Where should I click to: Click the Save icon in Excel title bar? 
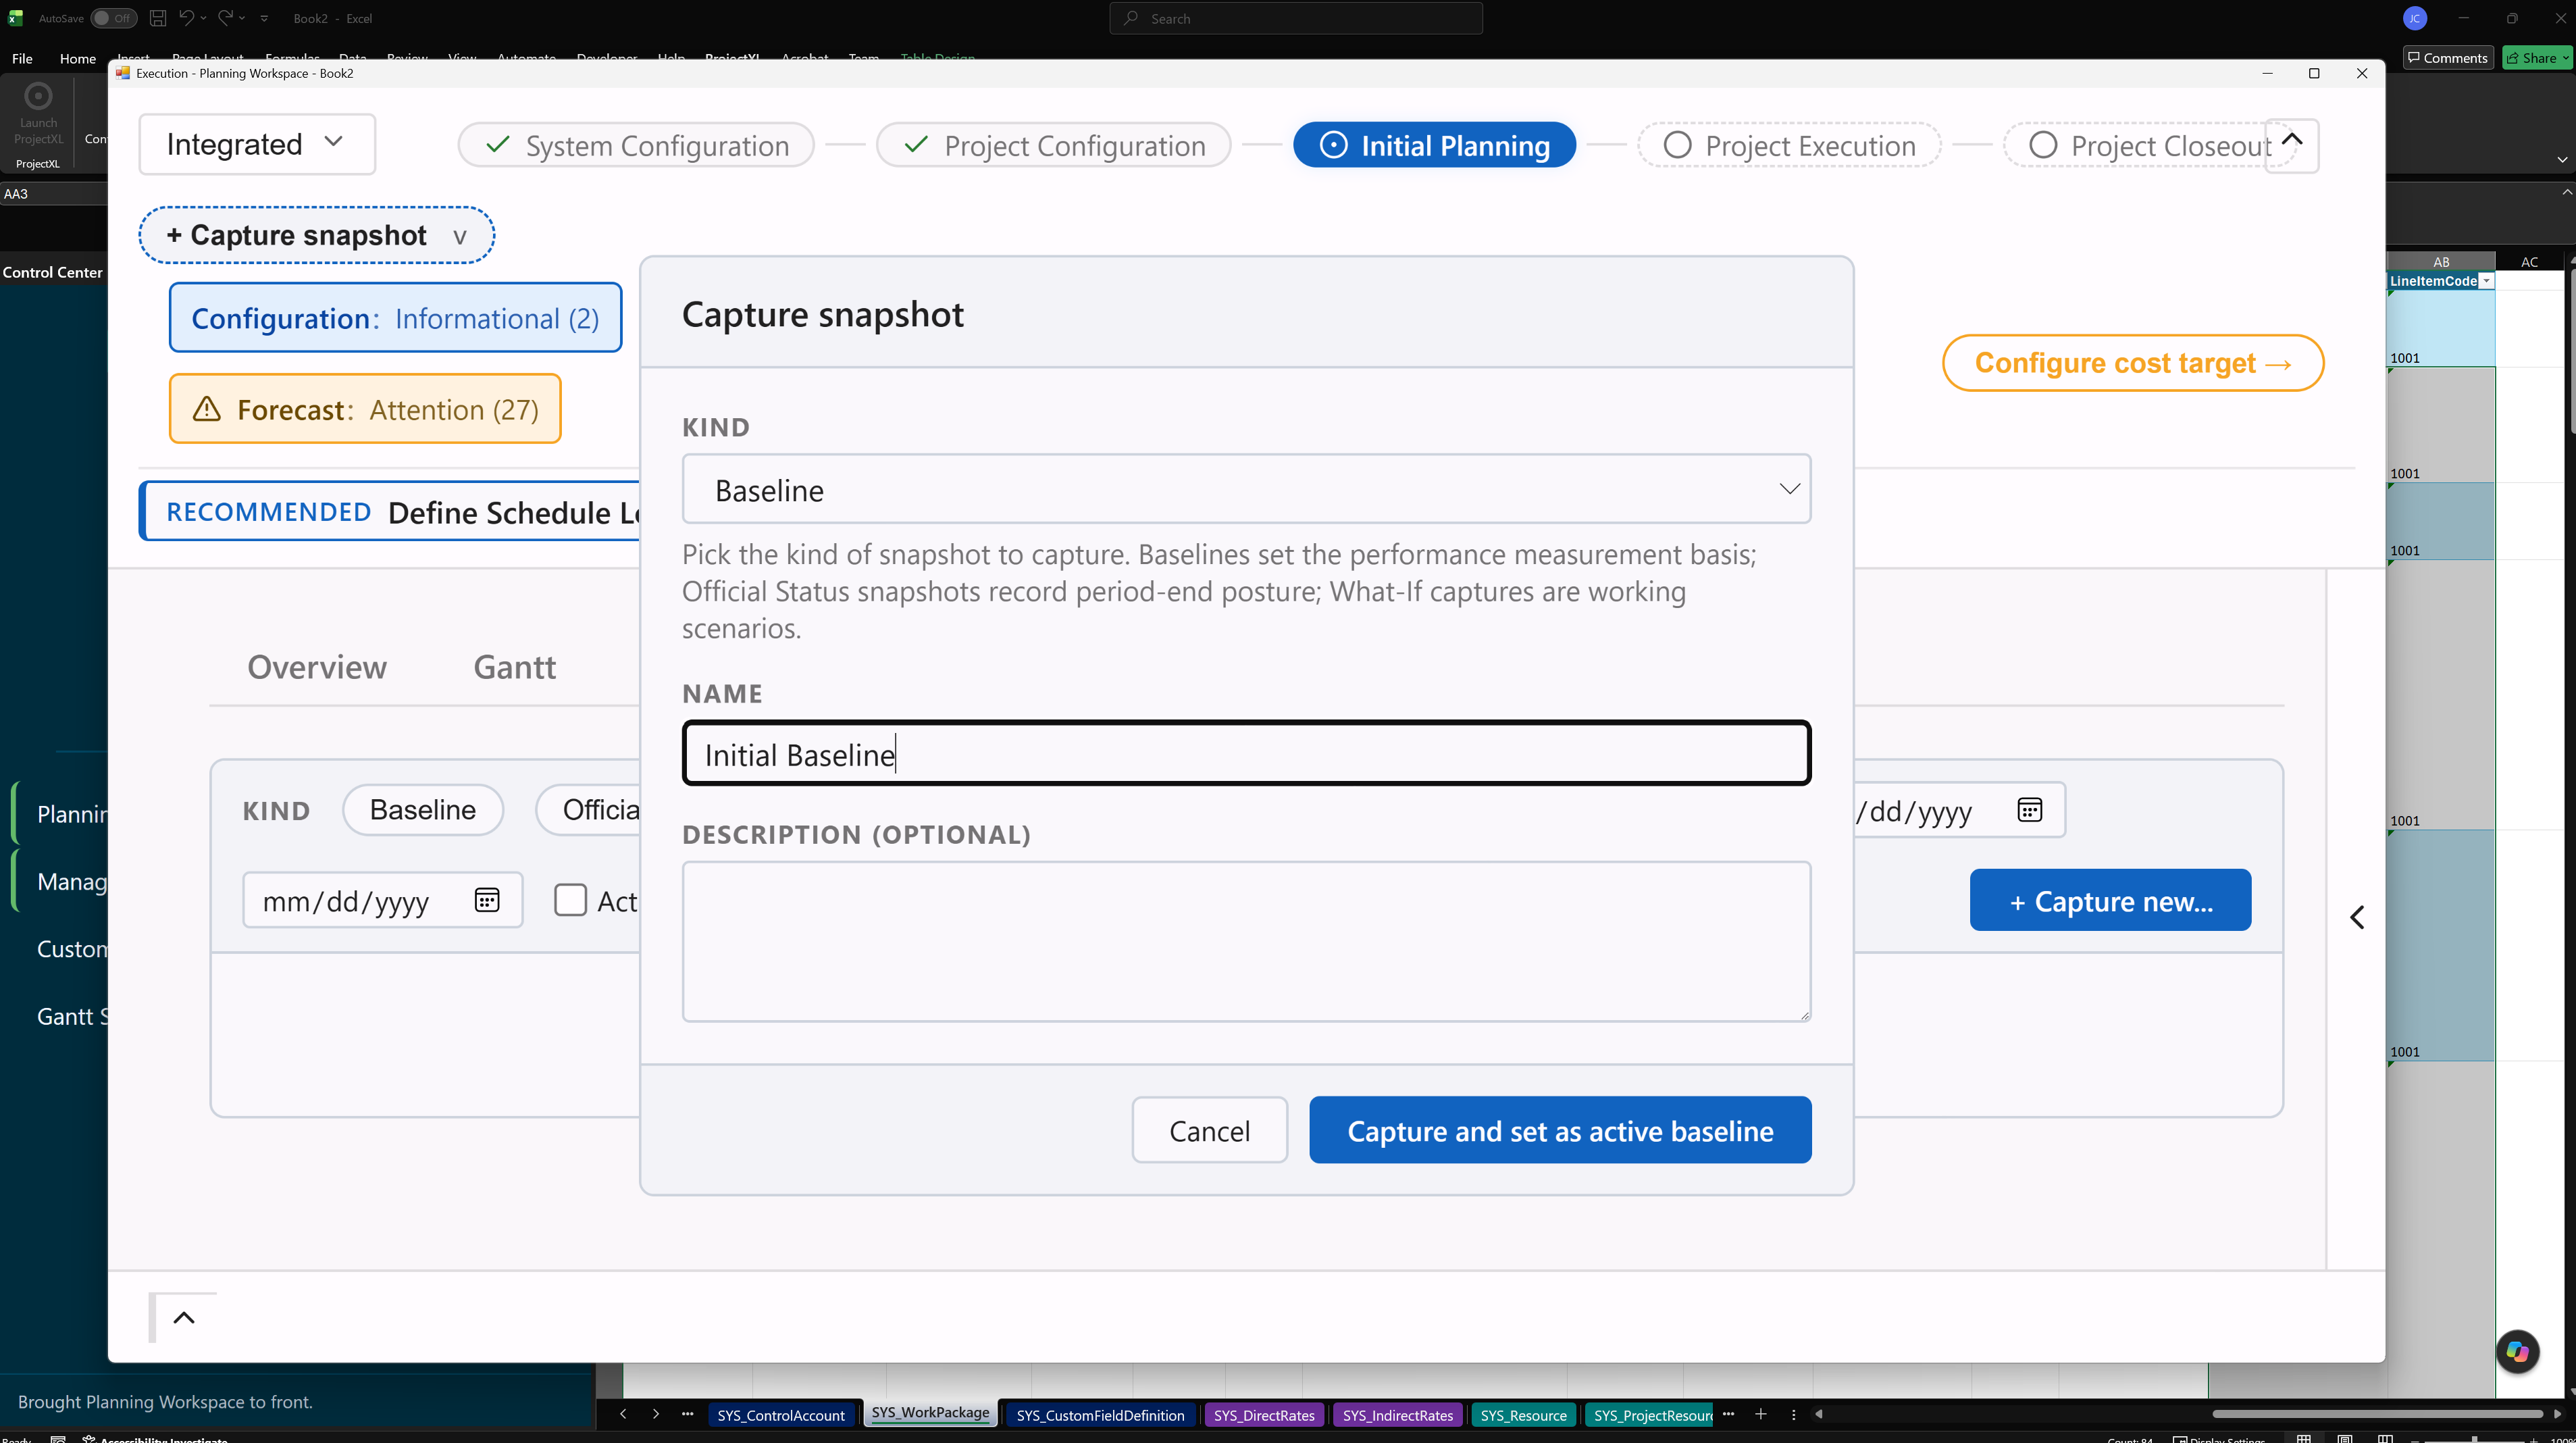(157, 18)
